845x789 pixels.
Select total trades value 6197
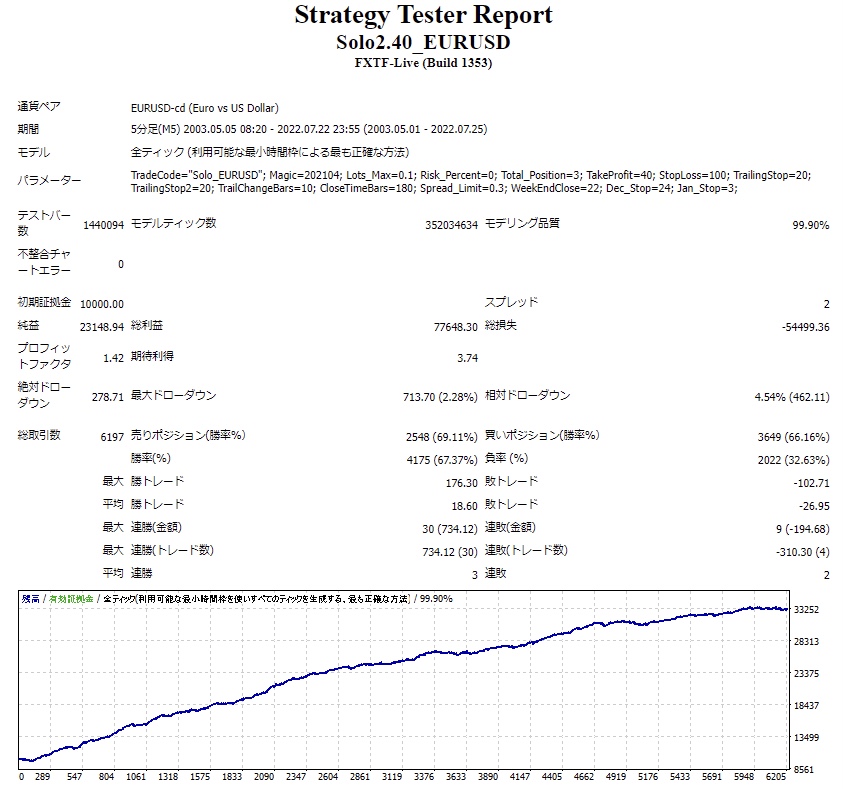point(112,437)
